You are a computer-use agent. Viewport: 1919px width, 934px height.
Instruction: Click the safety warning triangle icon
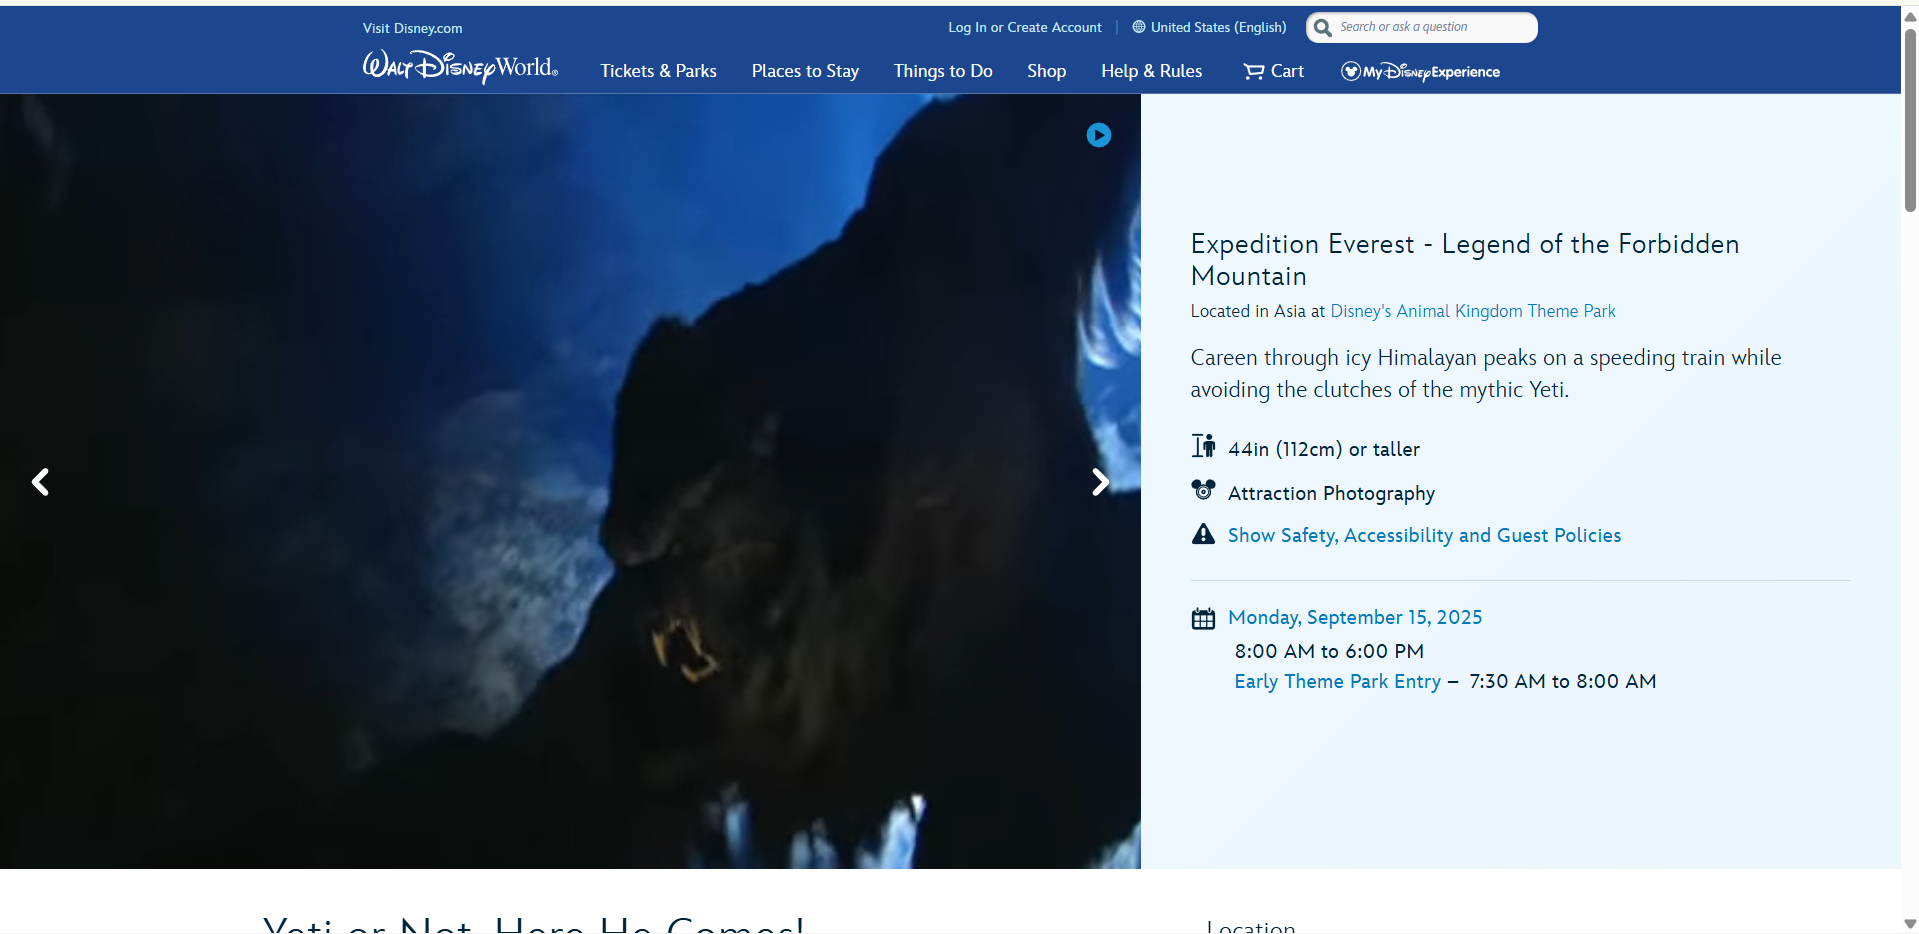(x=1203, y=535)
